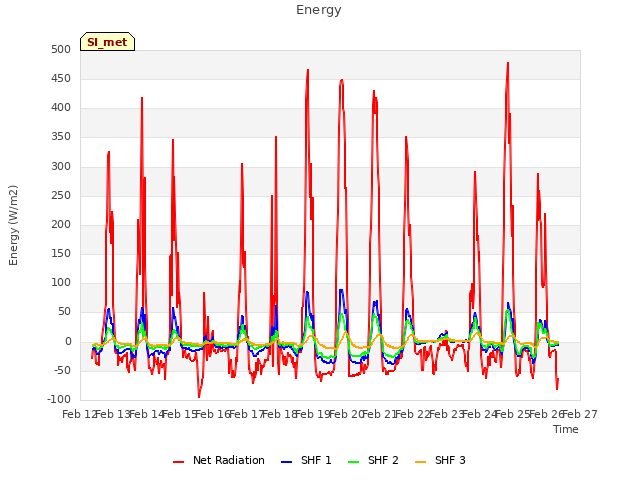Click the -100 y-axis tick label
Image resolution: width=640 pixels, height=480 pixels.
(59, 400)
